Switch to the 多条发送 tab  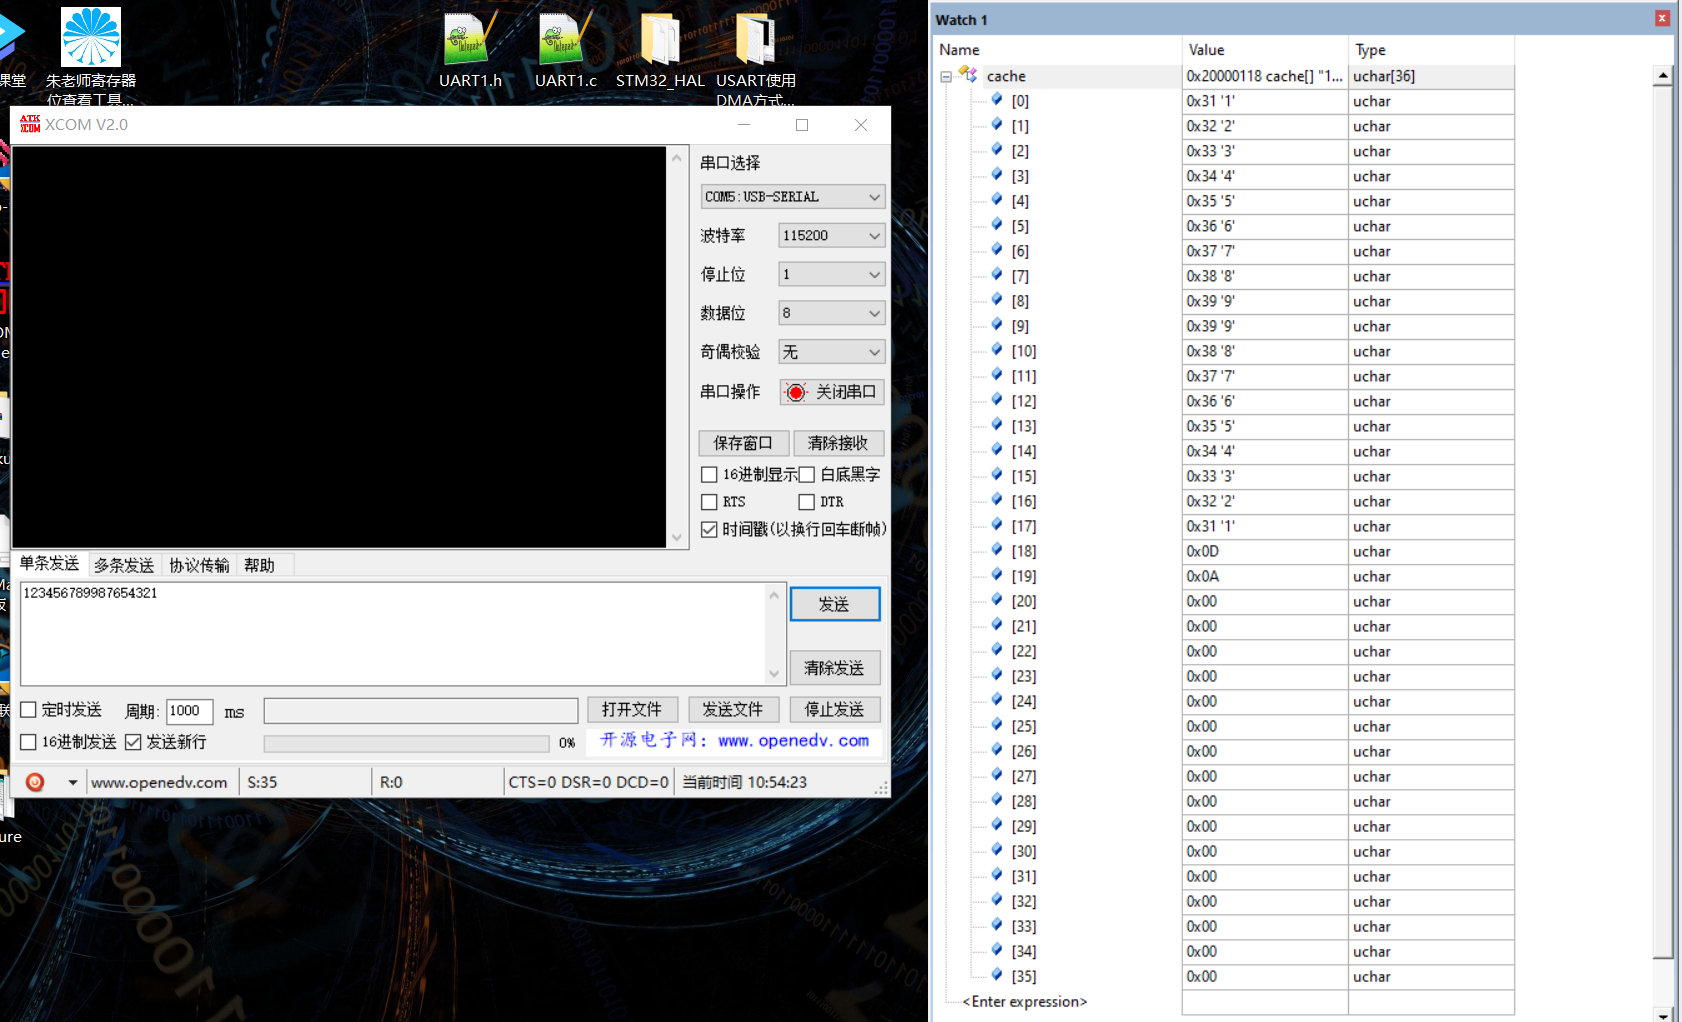(x=124, y=565)
